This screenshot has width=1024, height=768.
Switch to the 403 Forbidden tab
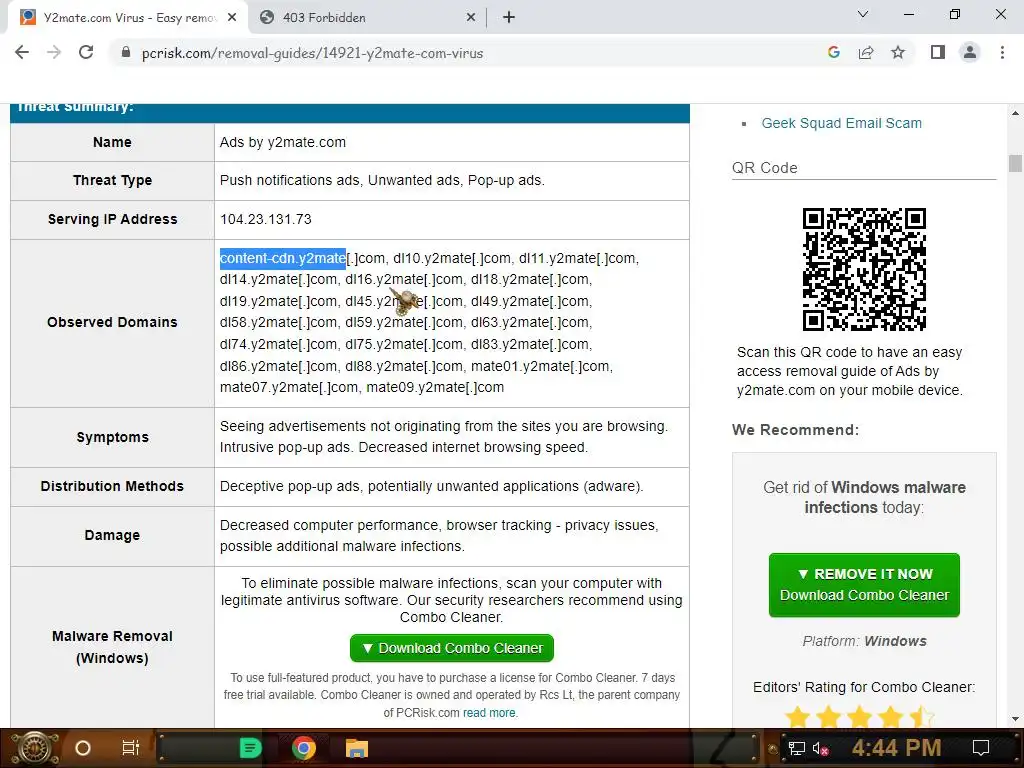coord(367,18)
